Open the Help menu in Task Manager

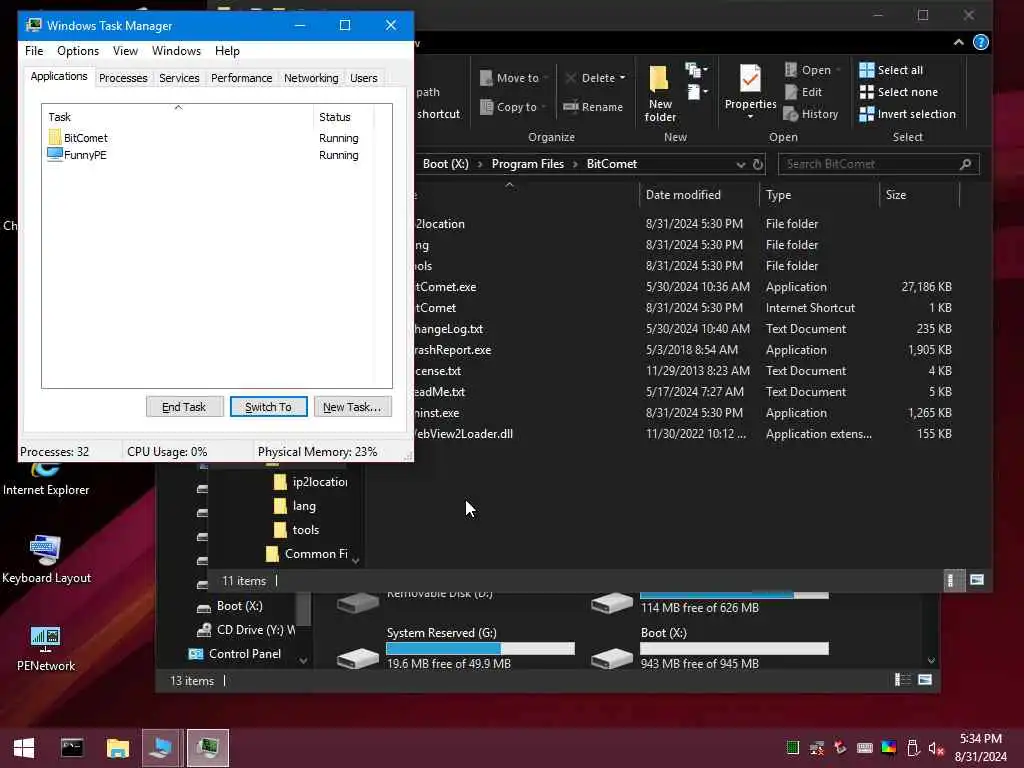[227, 51]
